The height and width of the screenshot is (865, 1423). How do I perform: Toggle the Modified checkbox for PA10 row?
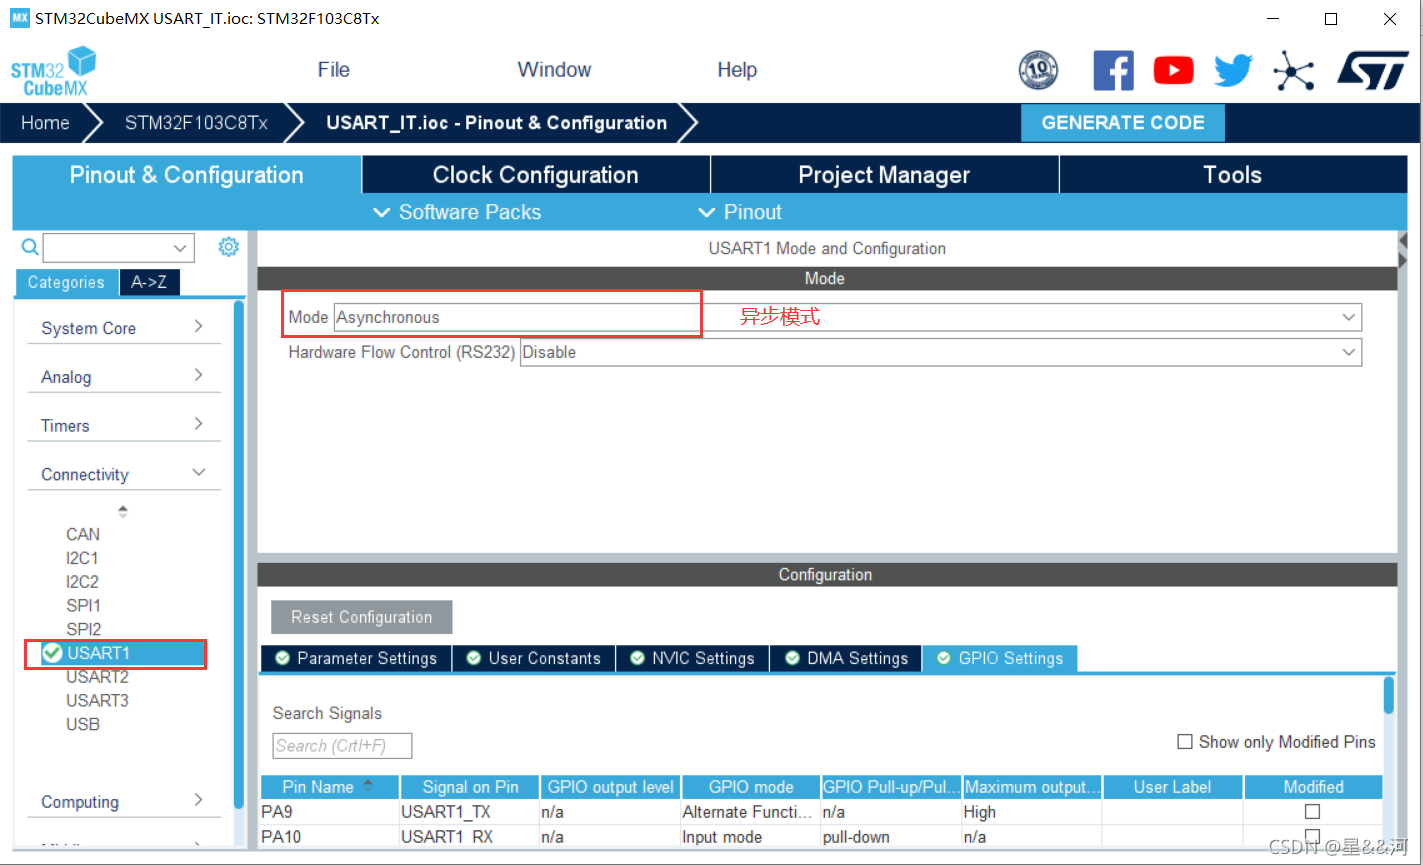1312,836
